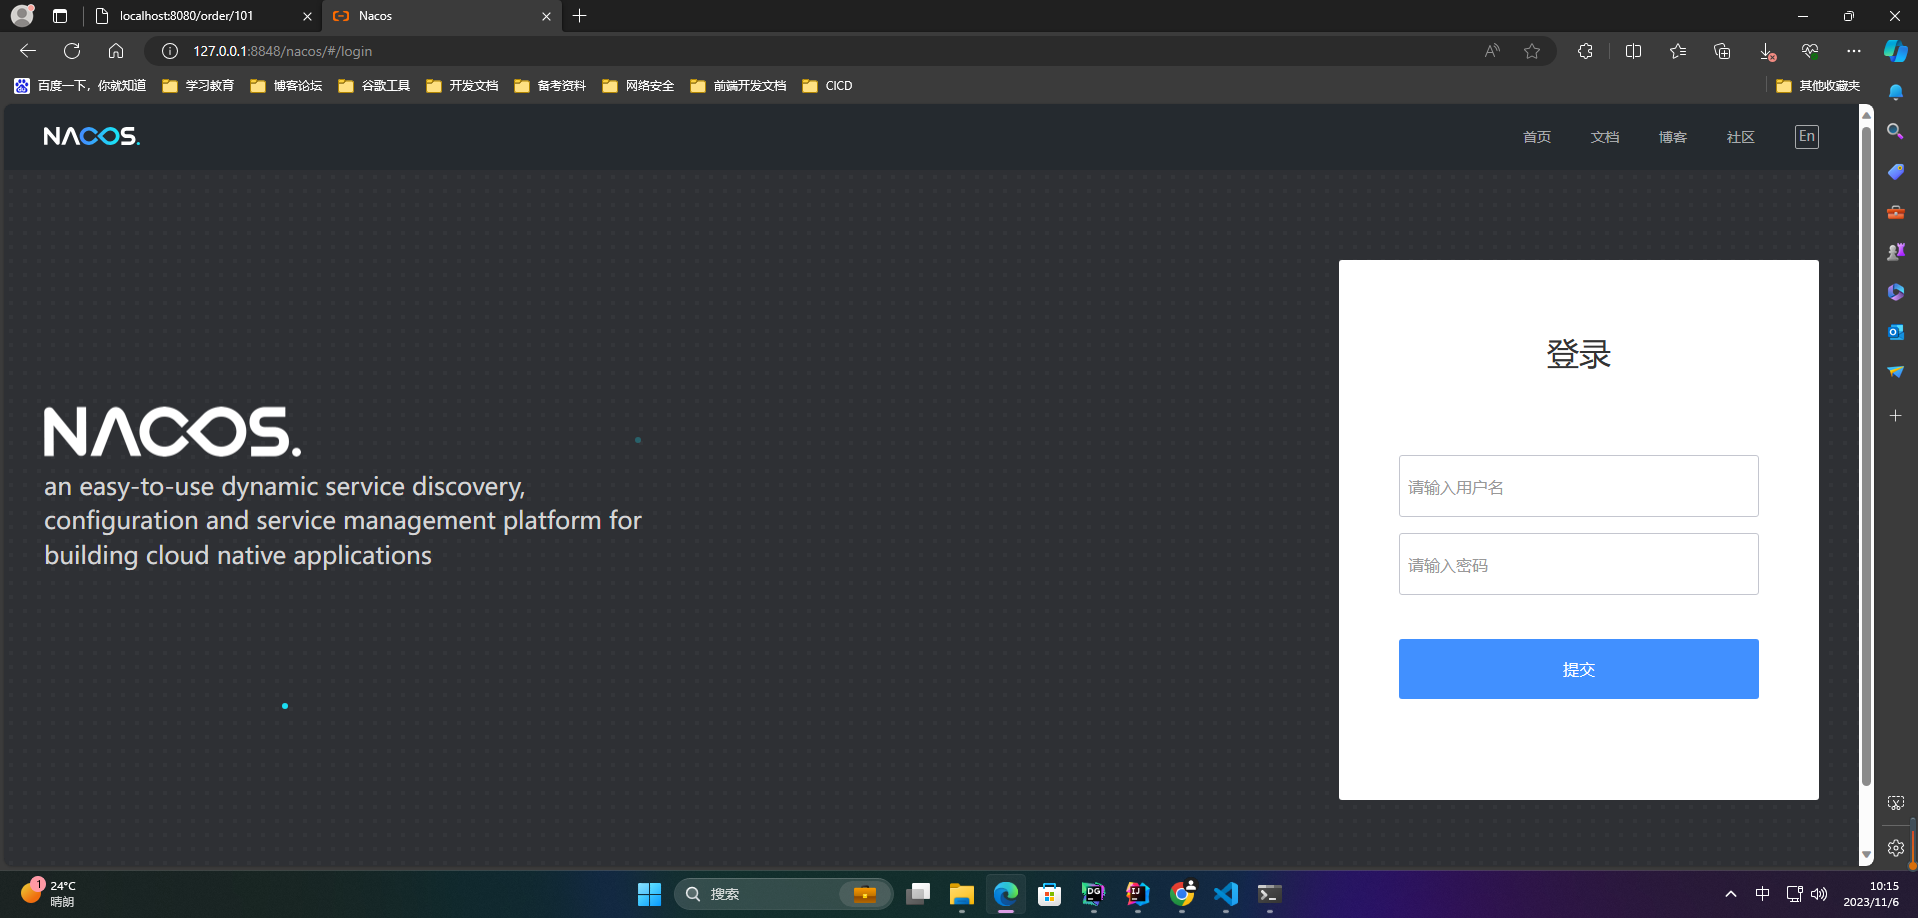Image resolution: width=1918 pixels, height=918 pixels.
Task: Expand the 网络安全 bookmark folder
Action: click(638, 86)
